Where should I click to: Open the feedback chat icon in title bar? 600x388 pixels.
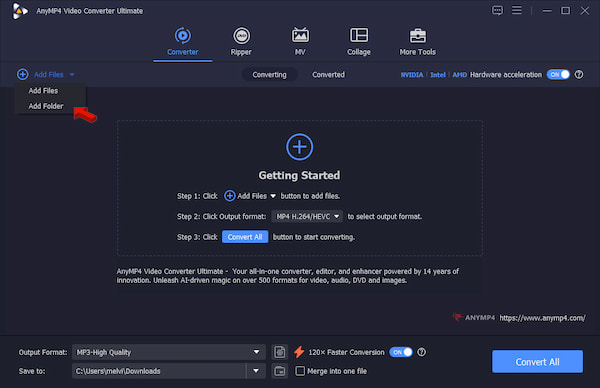(x=497, y=10)
